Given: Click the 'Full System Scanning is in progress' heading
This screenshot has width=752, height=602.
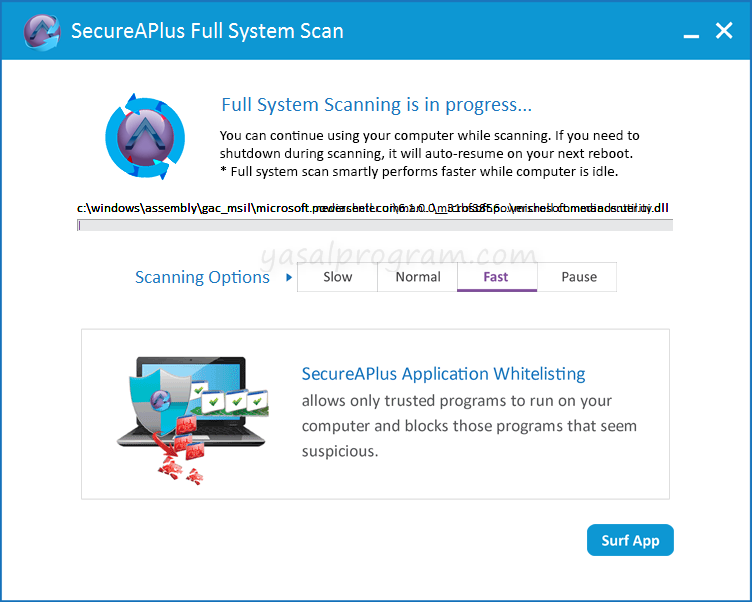Looking at the screenshot, I should [376, 105].
